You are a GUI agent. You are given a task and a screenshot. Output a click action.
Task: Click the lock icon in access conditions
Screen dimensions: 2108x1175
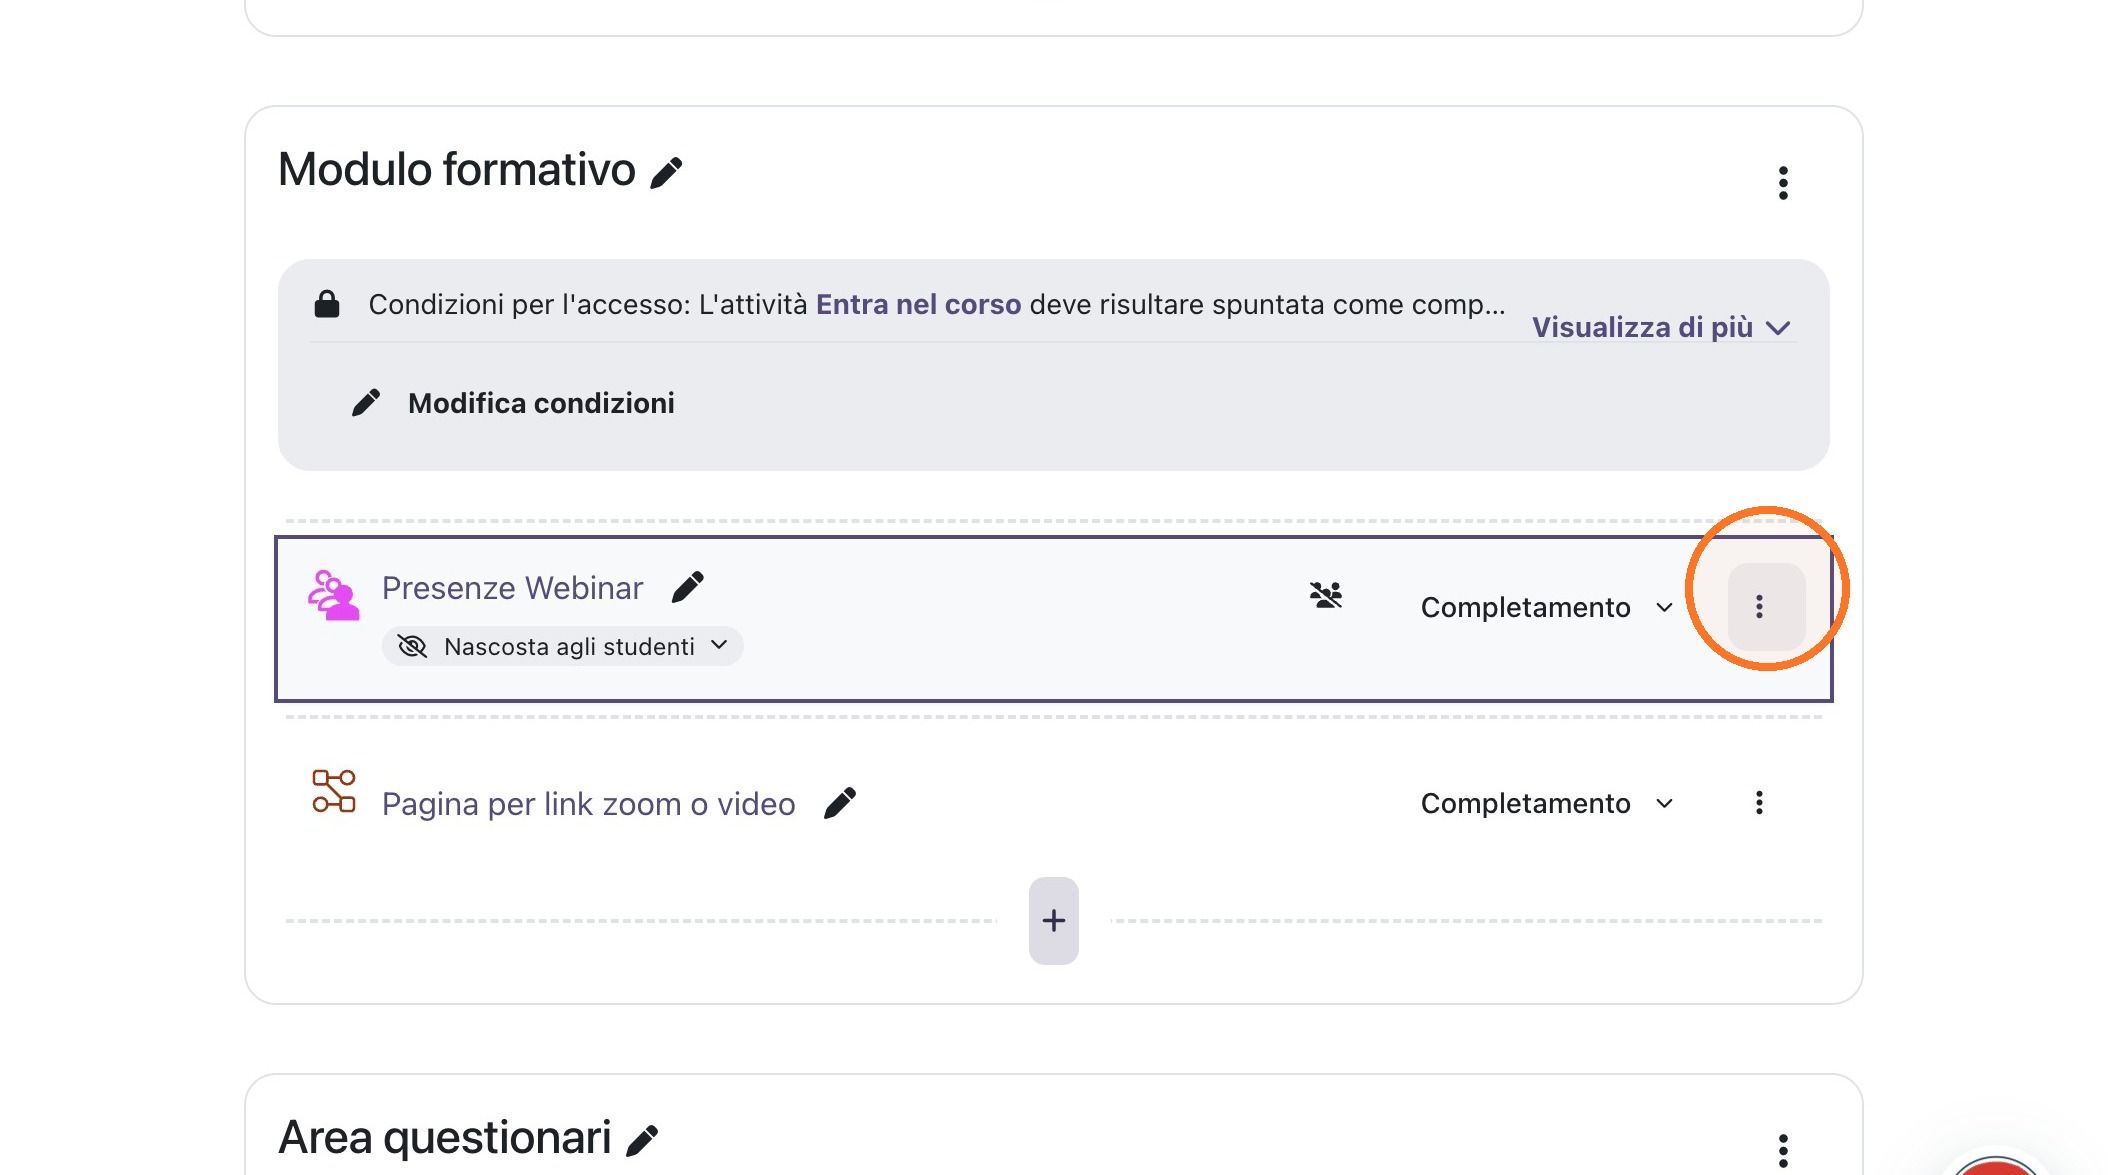[327, 304]
